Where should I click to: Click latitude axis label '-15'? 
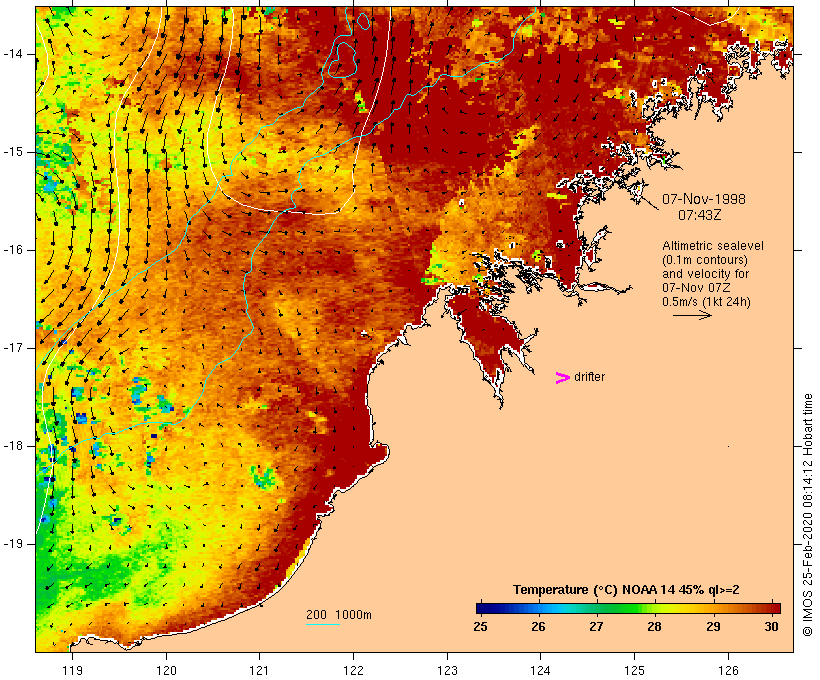point(13,152)
